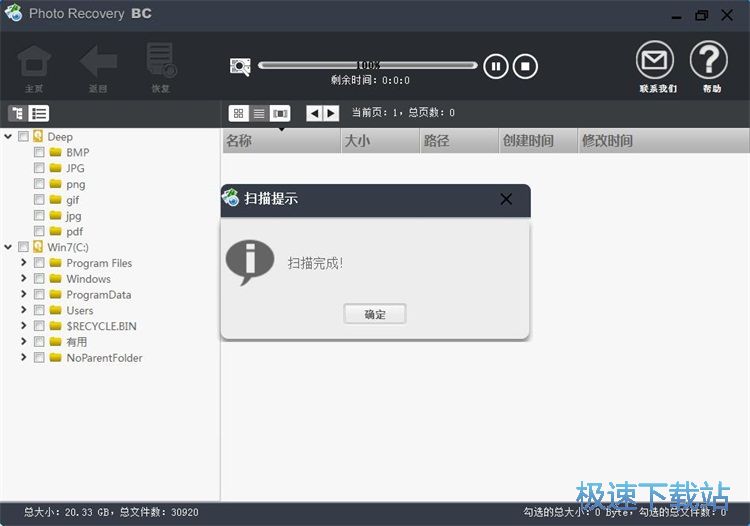Viewport: 750px width, 526px height.
Task: Check the JPG folder checkbox
Action: [39, 168]
